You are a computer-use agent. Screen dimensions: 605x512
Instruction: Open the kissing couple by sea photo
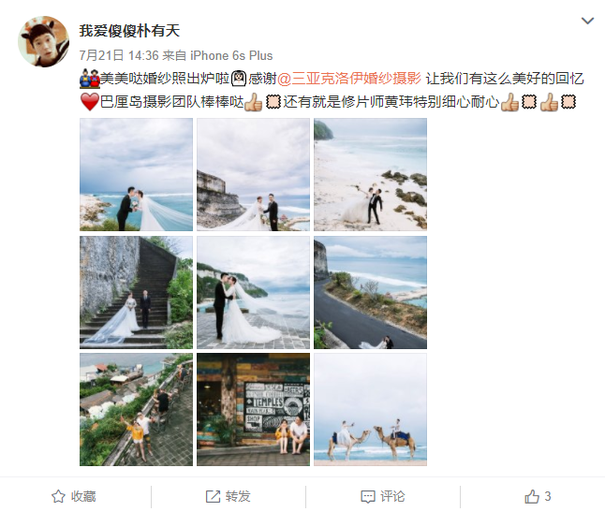(136, 174)
